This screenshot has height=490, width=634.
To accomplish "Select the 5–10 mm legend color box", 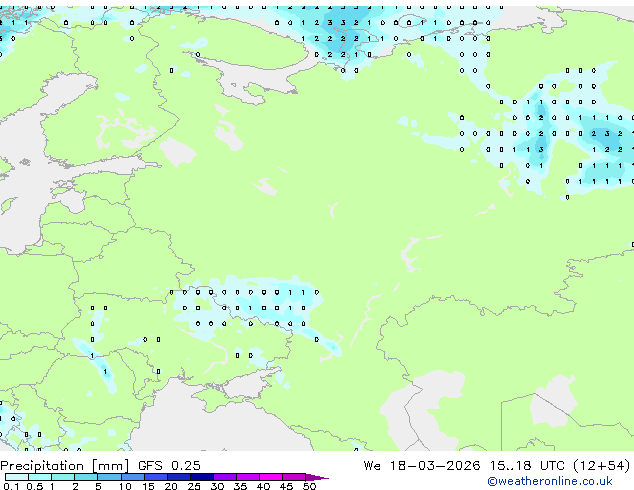I will click(x=109, y=477).
